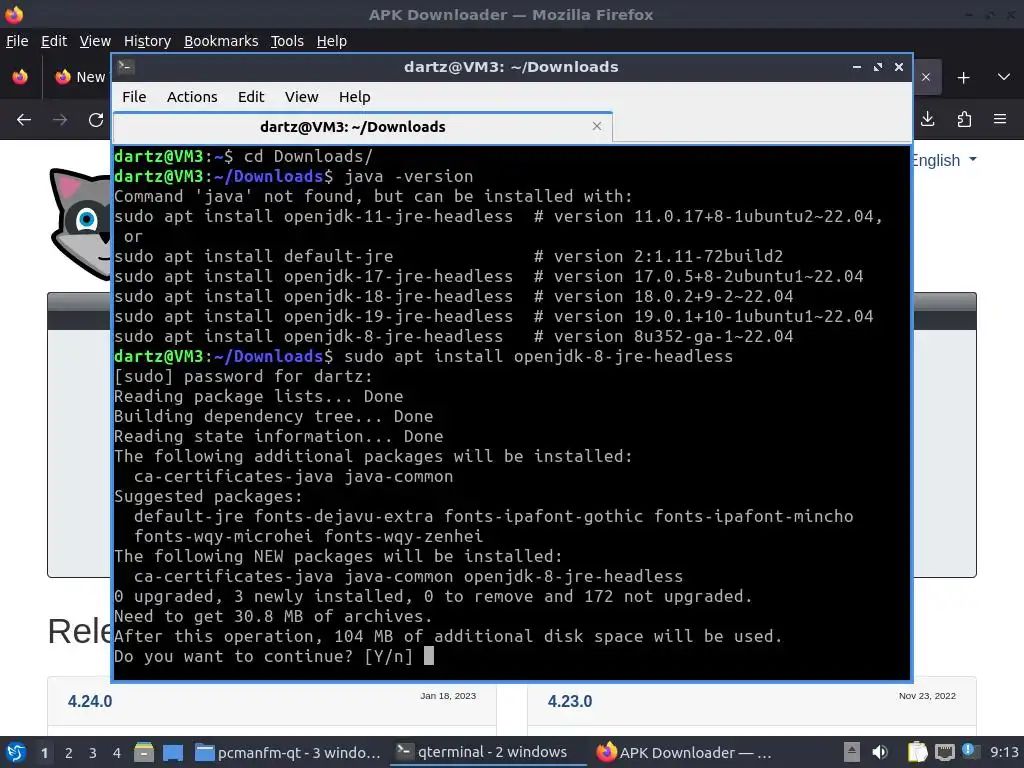Close the current Firefox tab

click(925, 77)
